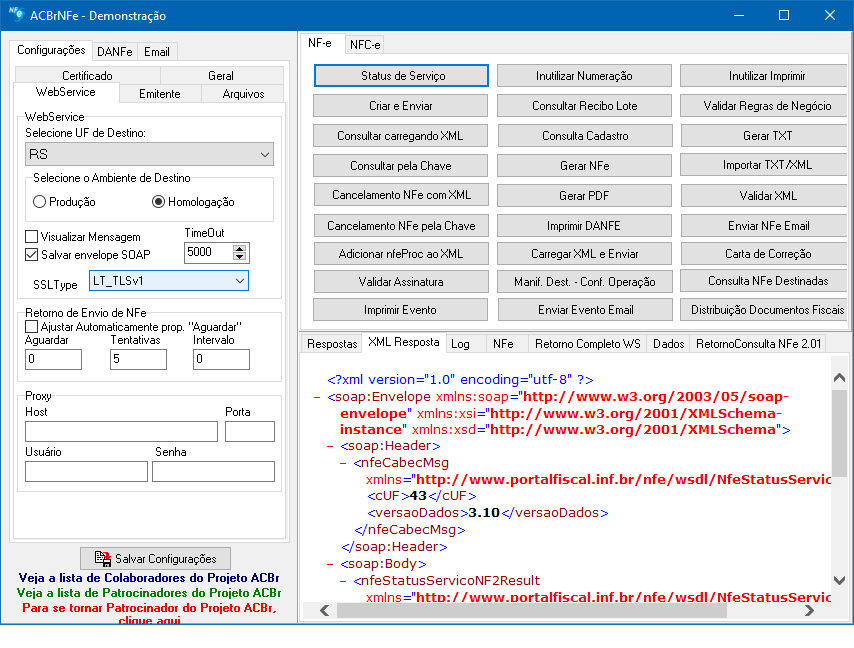Click Salvar Configurações button
This screenshot has width=854, height=648.
coord(155,559)
